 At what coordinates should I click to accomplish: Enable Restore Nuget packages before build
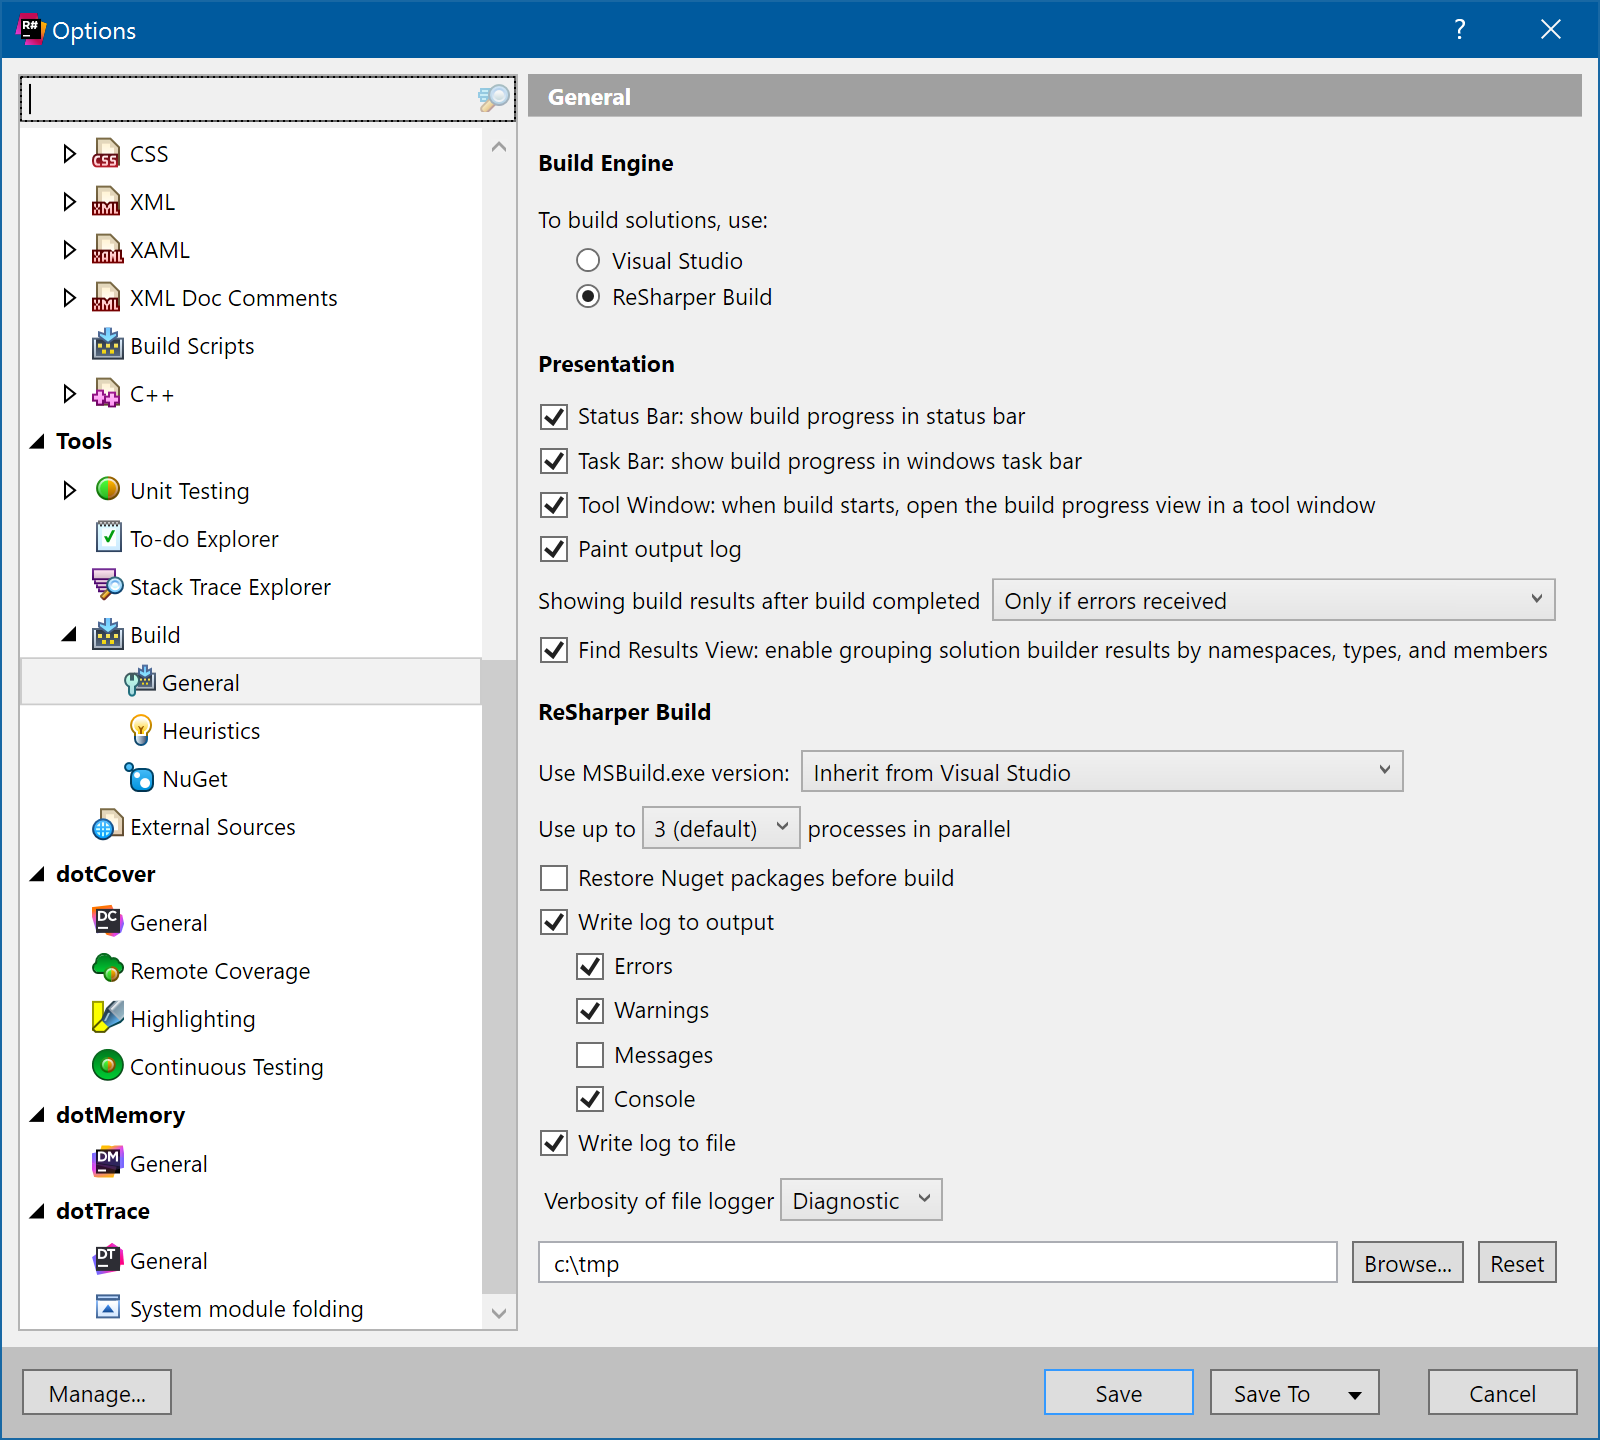(x=553, y=878)
